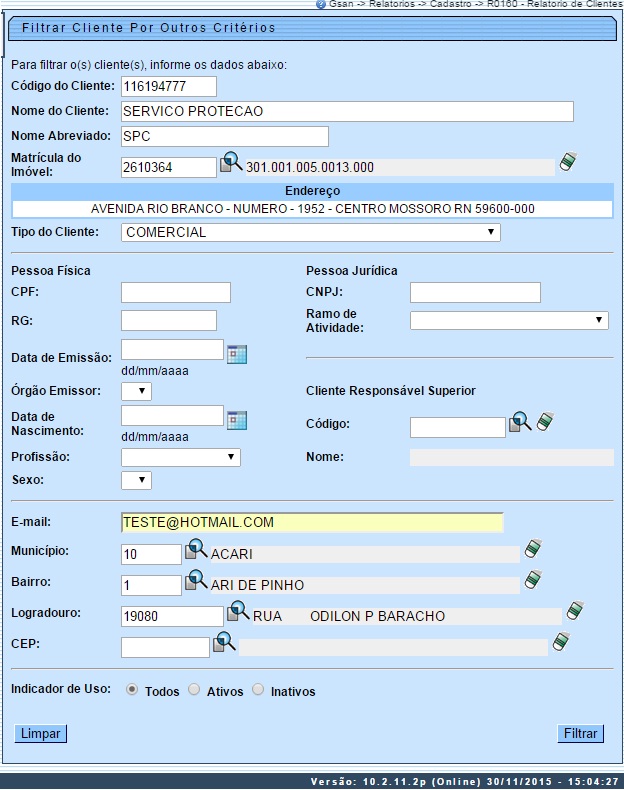Focus the E-mail text field

[310, 522]
